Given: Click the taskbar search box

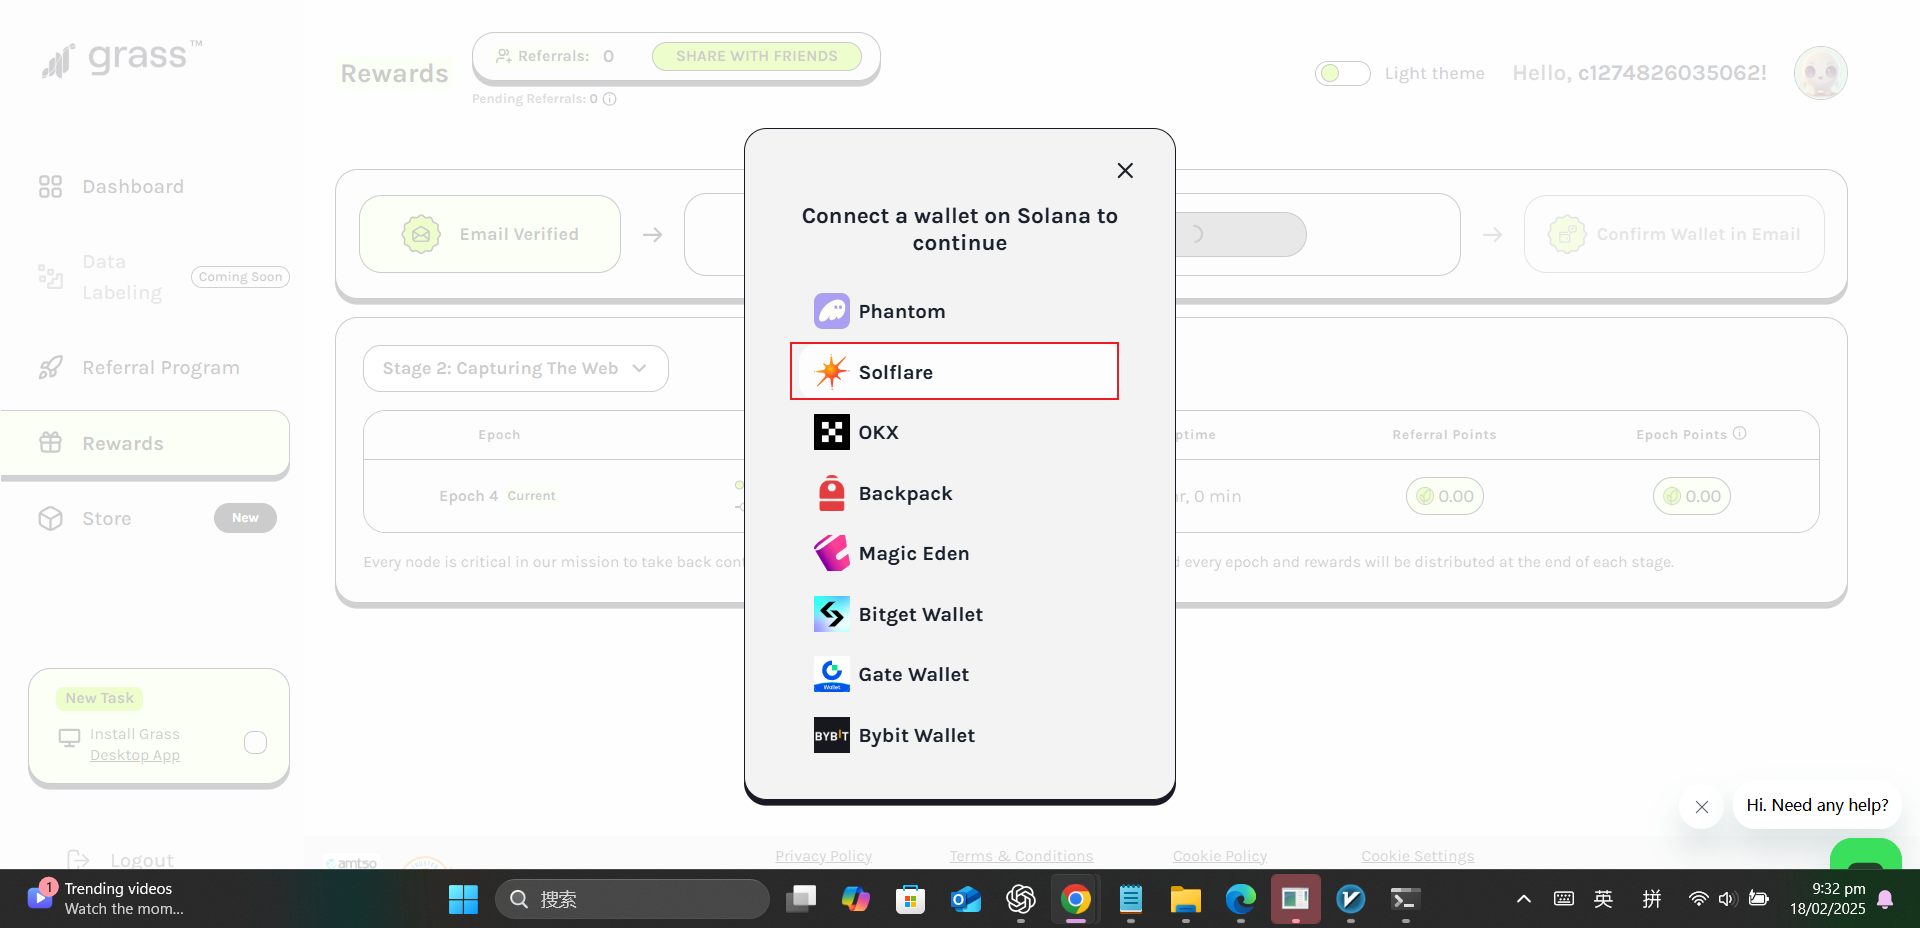Looking at the screenshot, I should click(x=632, y=899).
